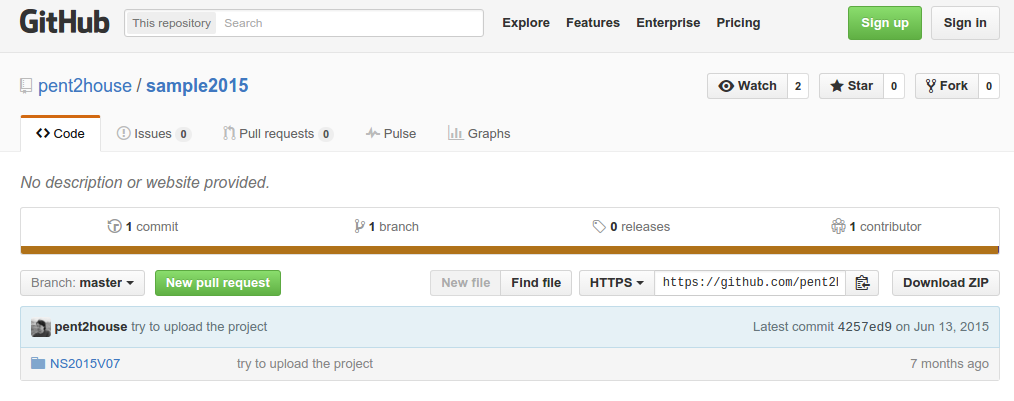Star the sample2015 repository
Screen dimensions: 1014x401
[x=852, y=86]
